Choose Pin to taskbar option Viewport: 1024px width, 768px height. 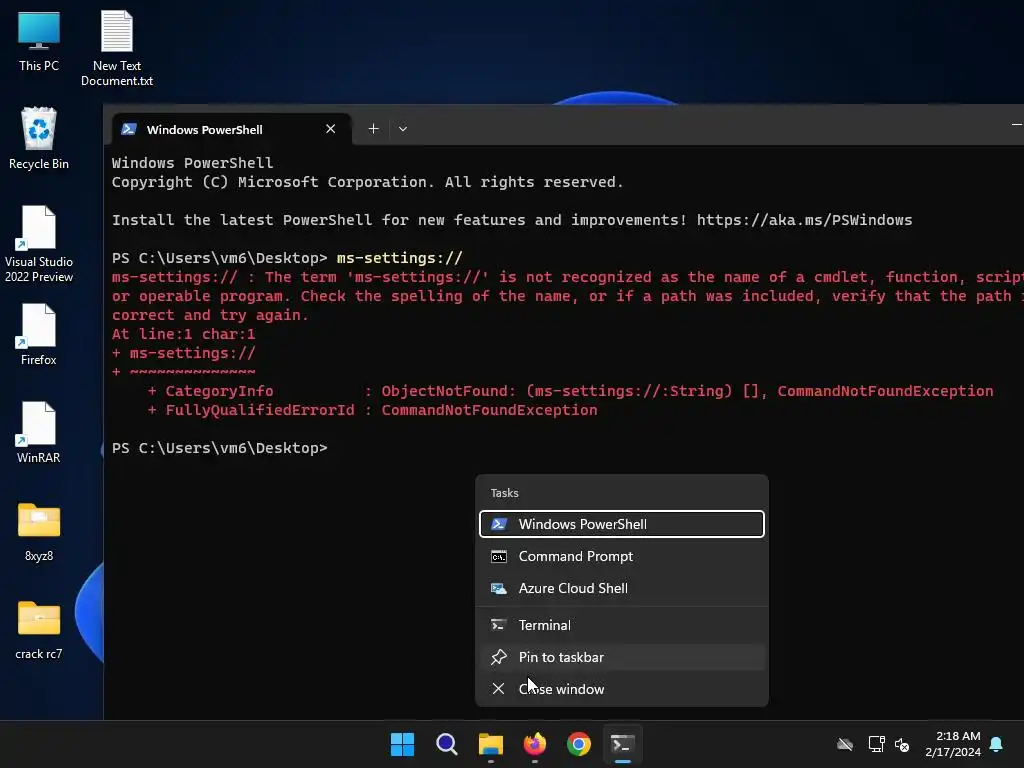[x=622, y=657]
